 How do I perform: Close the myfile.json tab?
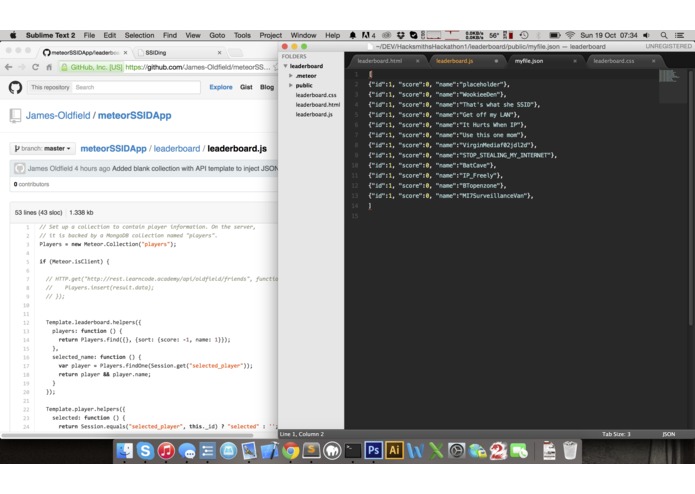(x=575, y=61)
